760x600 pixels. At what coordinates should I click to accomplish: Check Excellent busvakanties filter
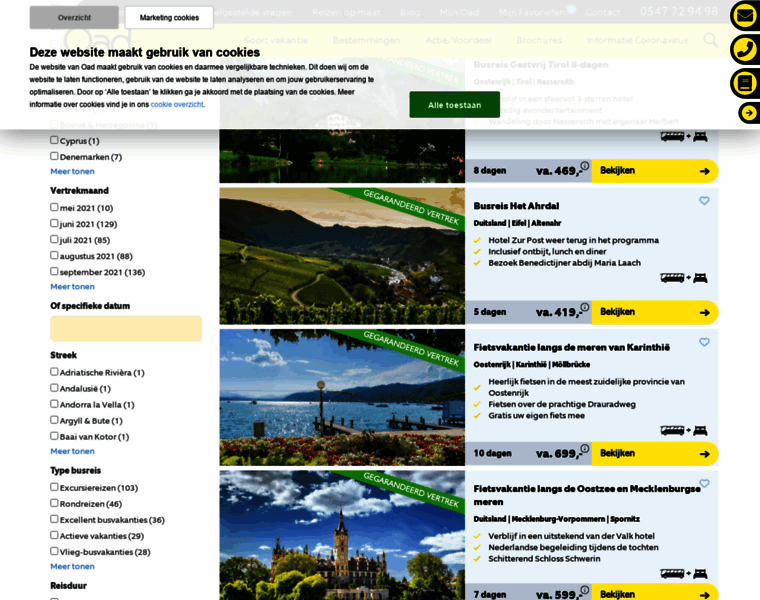pyautogui.click(x=54, y=519)
